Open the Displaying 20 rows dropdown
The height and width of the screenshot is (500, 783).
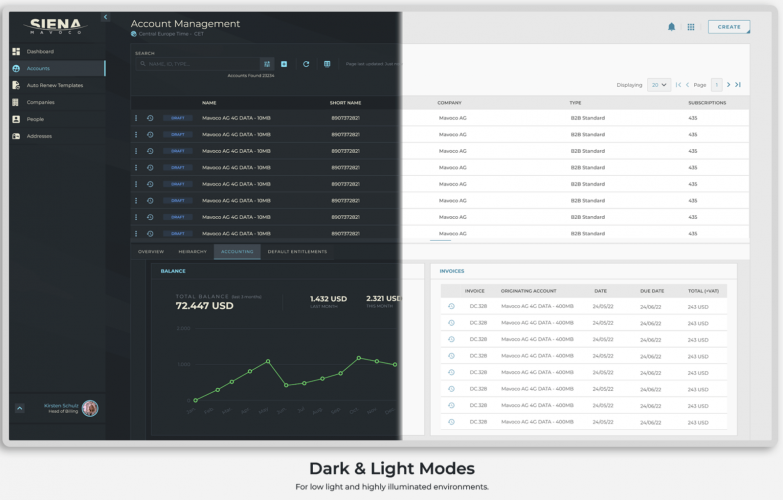tap(659, 85)
